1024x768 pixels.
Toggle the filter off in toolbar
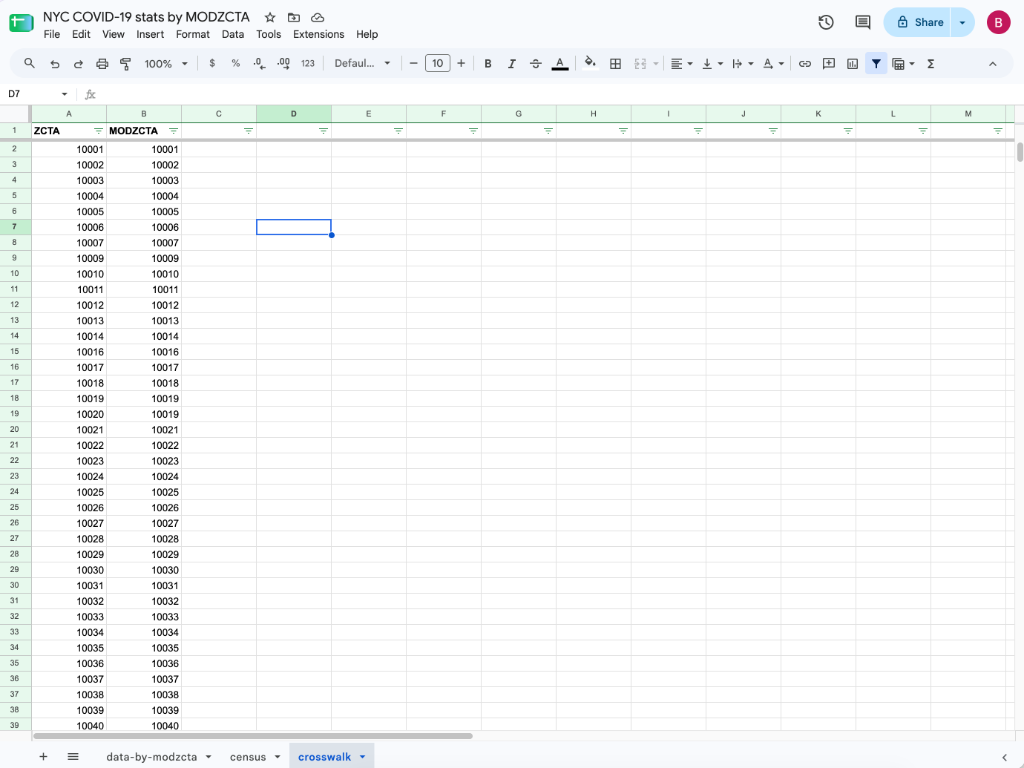[876, 63]
